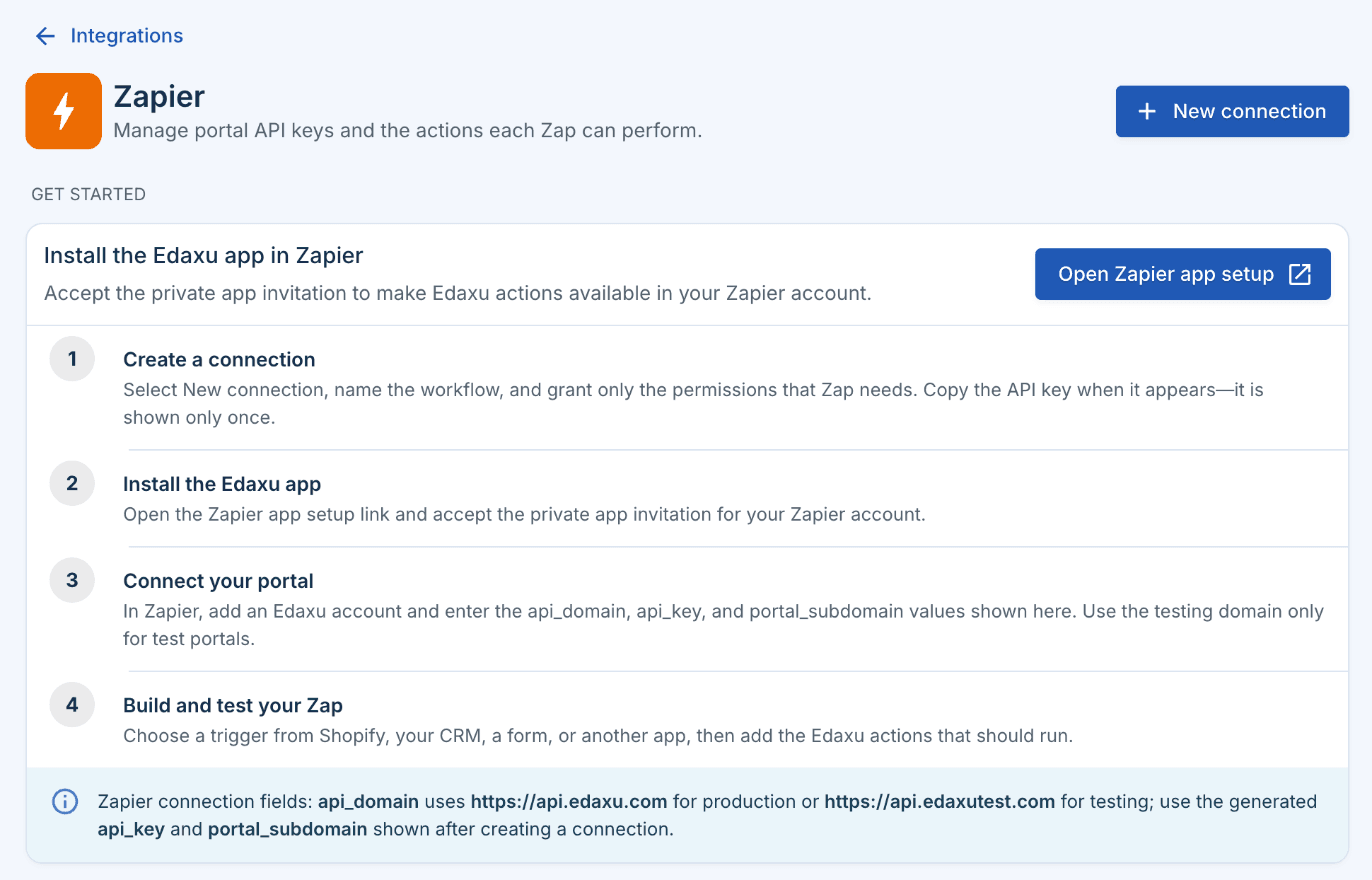Create a New connection
1372x880 pixels.
click(1232, 111)
